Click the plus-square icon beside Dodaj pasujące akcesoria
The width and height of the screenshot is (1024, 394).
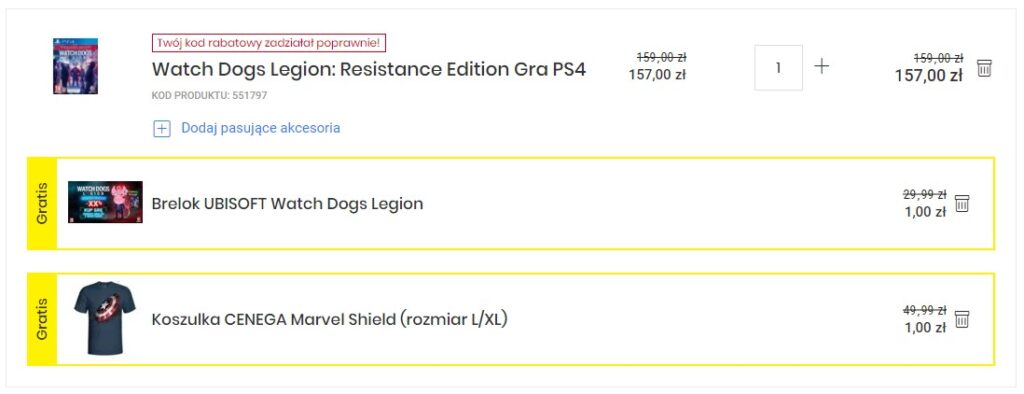161,129
